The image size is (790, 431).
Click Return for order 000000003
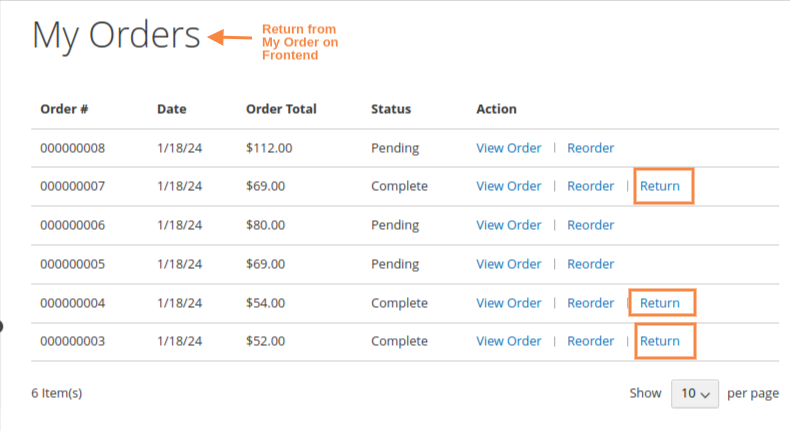660,341
